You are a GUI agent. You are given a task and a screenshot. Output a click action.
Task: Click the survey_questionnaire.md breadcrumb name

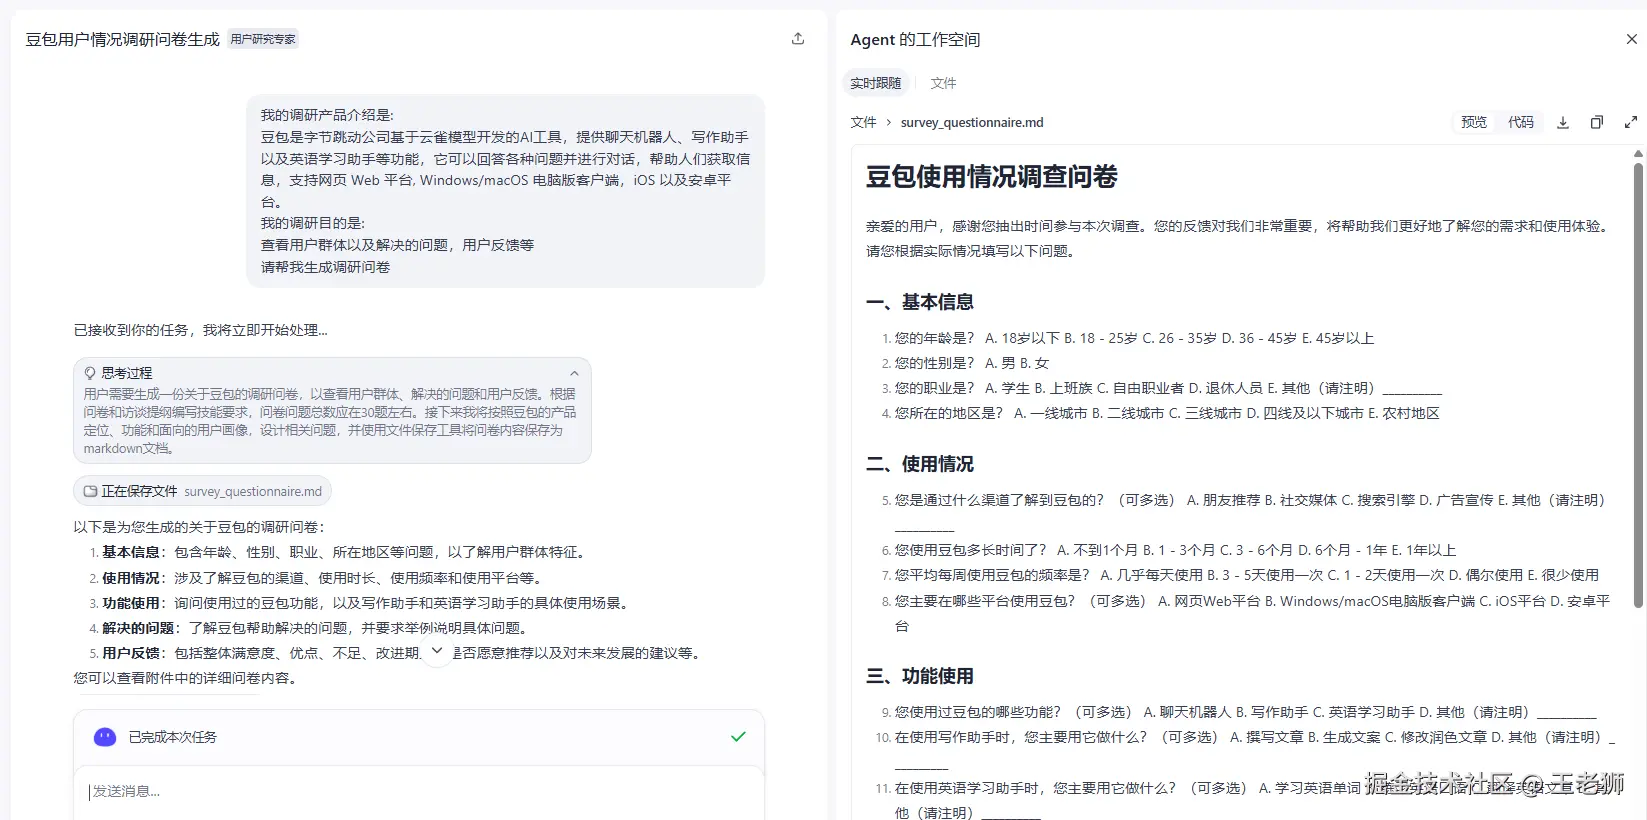(x=972, y=122)
